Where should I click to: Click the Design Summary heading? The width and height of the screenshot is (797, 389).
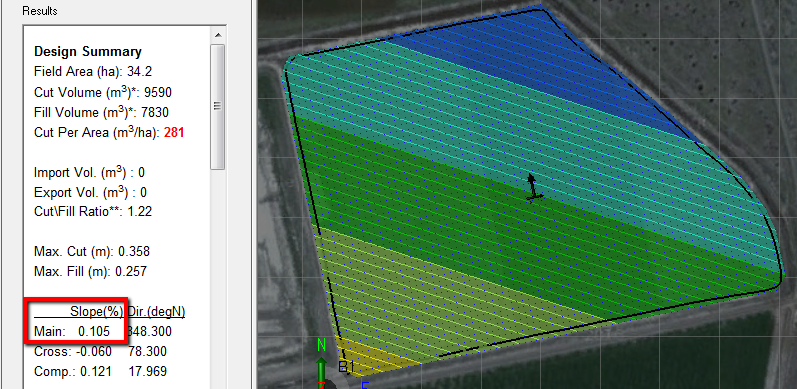coord(88,51)
